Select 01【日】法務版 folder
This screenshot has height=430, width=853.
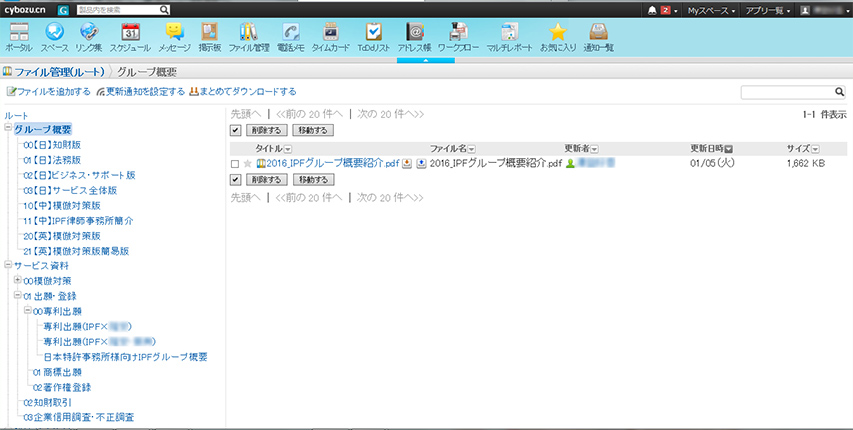pos(52,160)
